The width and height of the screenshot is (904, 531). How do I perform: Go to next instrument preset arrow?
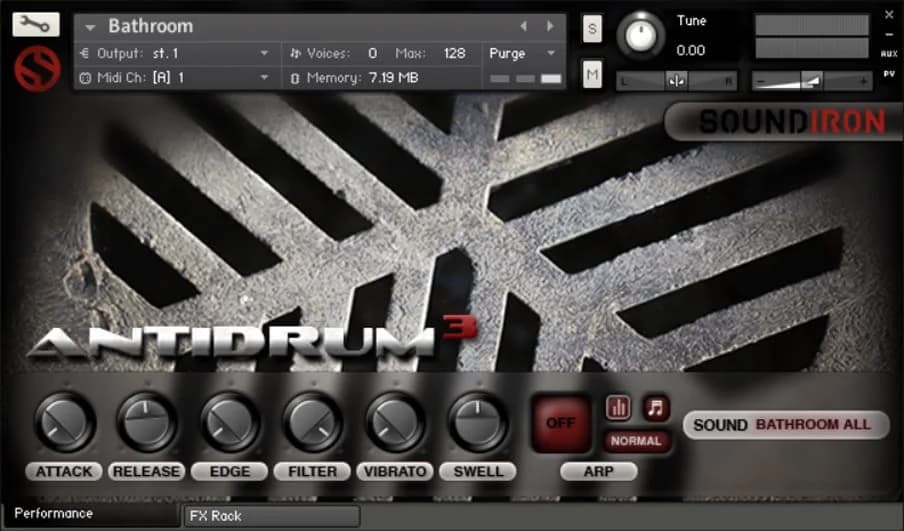[550, 26]
